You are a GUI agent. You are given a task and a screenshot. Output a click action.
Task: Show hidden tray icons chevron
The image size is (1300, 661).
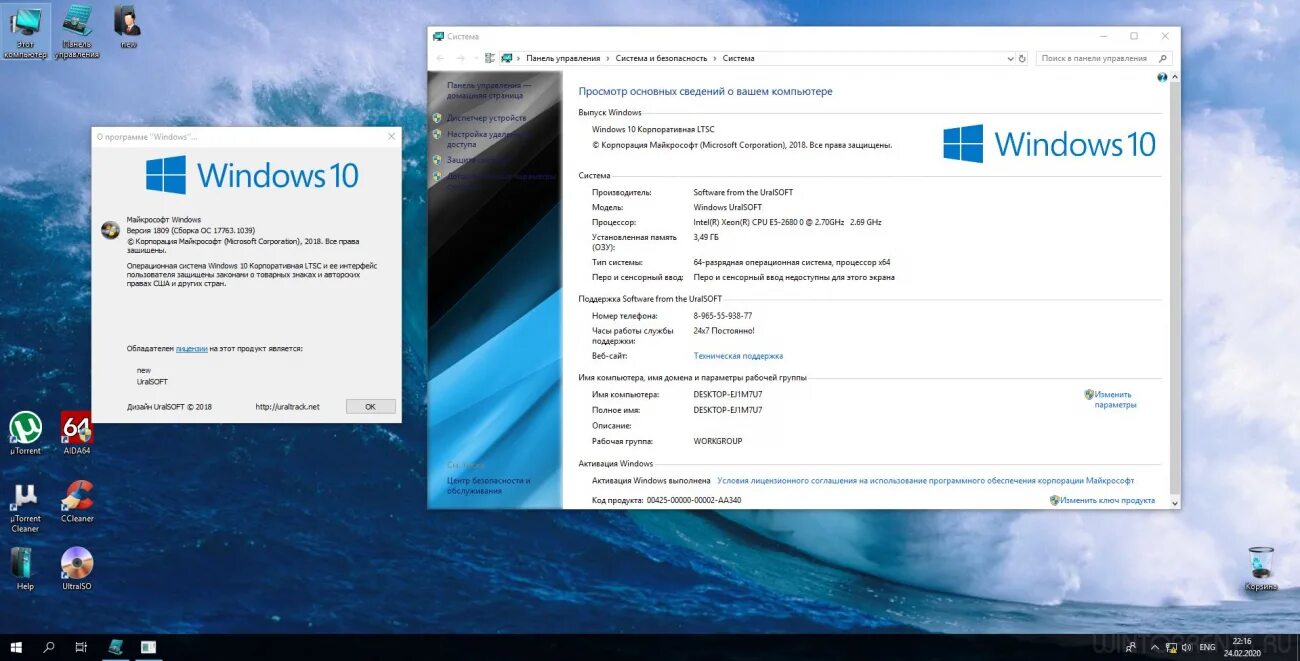[1155, 647]
